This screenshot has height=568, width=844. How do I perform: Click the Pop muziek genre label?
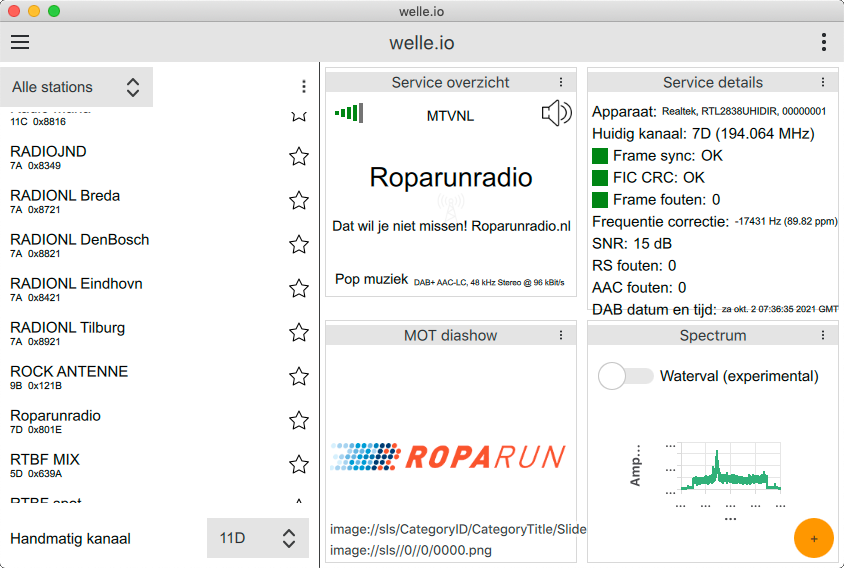pos(371,279)
